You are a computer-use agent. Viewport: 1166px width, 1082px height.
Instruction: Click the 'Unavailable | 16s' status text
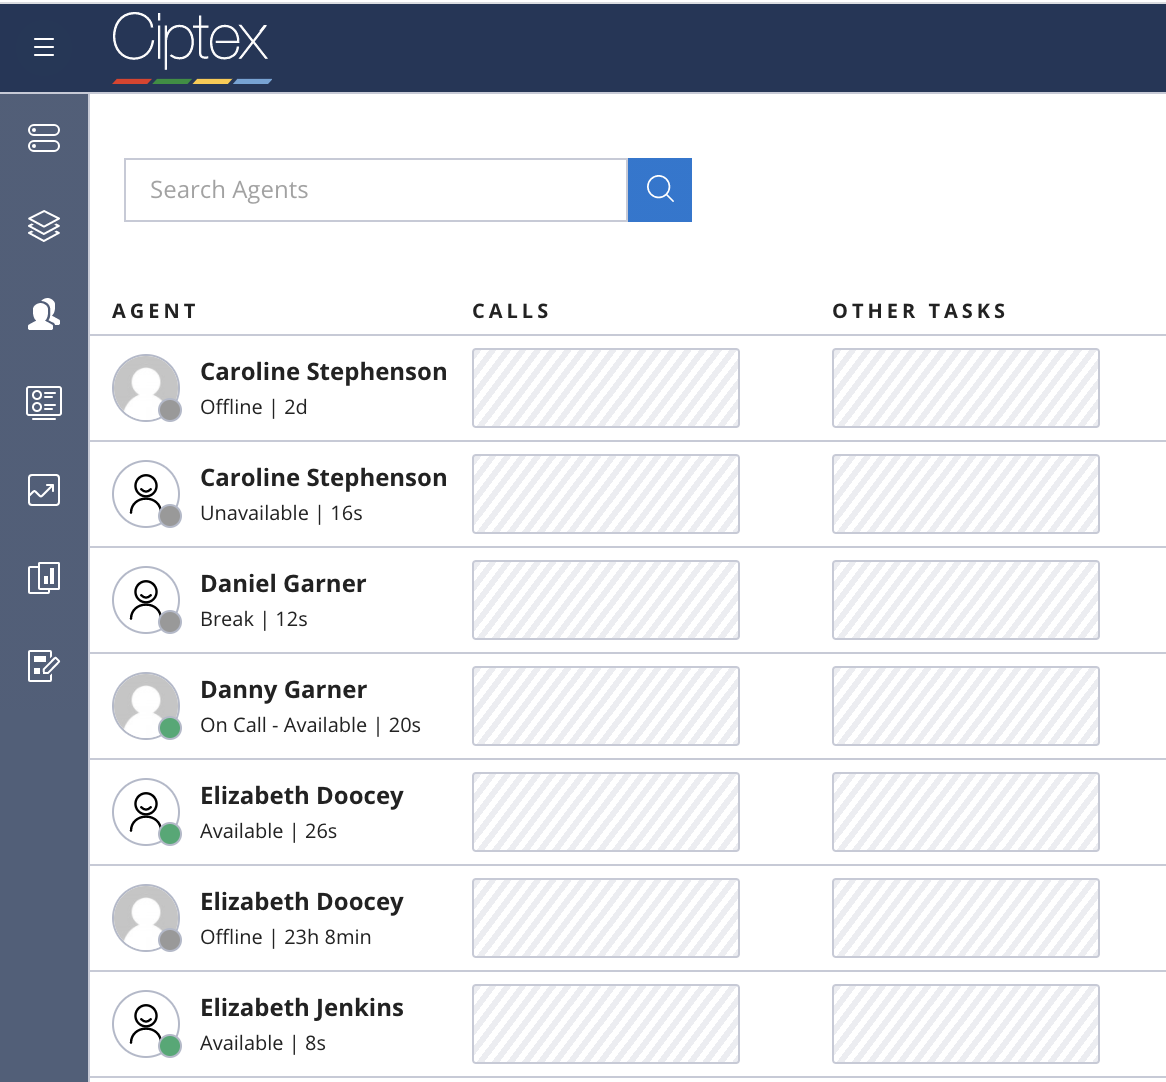pyautogui.click(x=281, y=513)
